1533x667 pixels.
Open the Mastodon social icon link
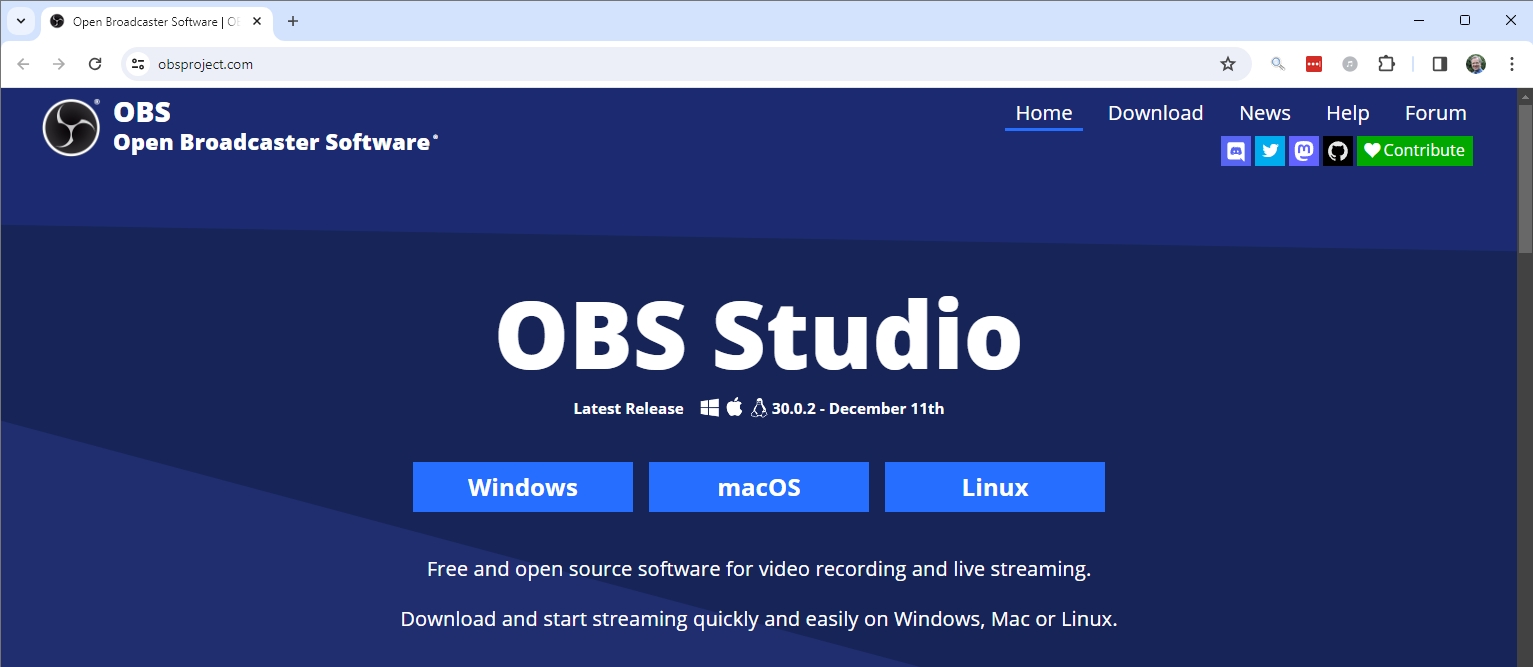(1304, 151)
